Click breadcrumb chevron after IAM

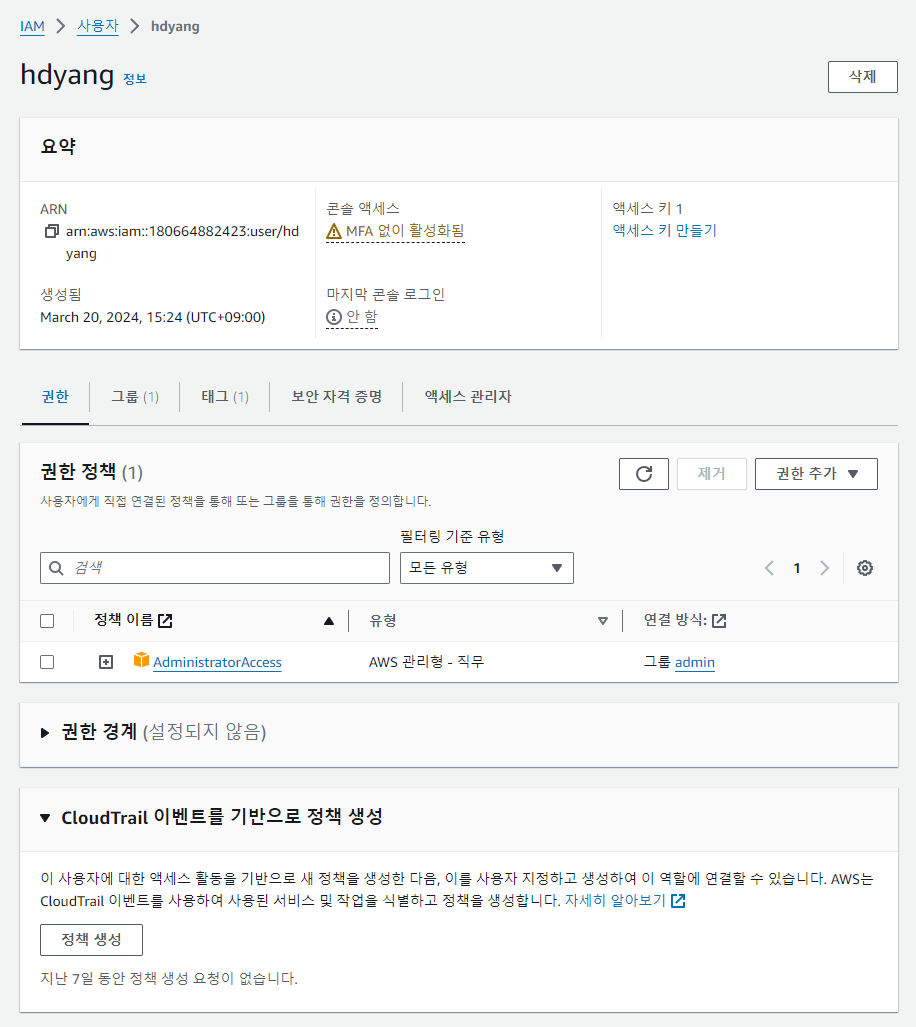(61, 26)
